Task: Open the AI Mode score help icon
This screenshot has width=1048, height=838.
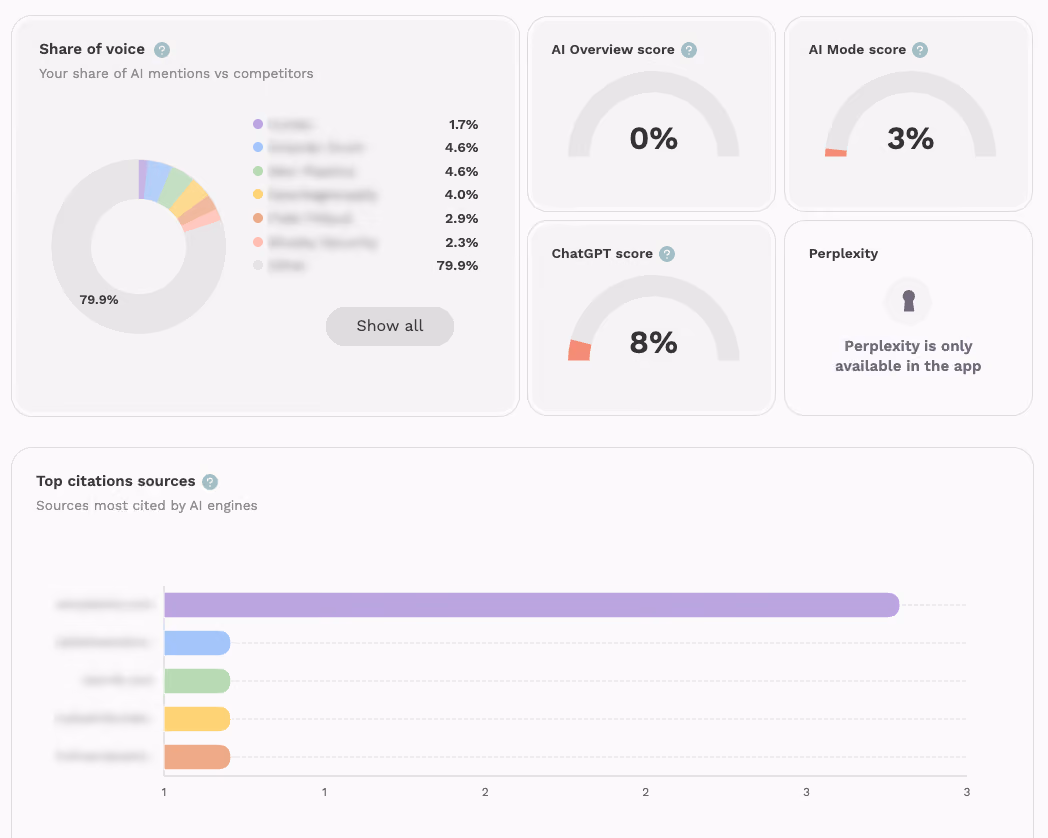Action: tap(920, 50)
